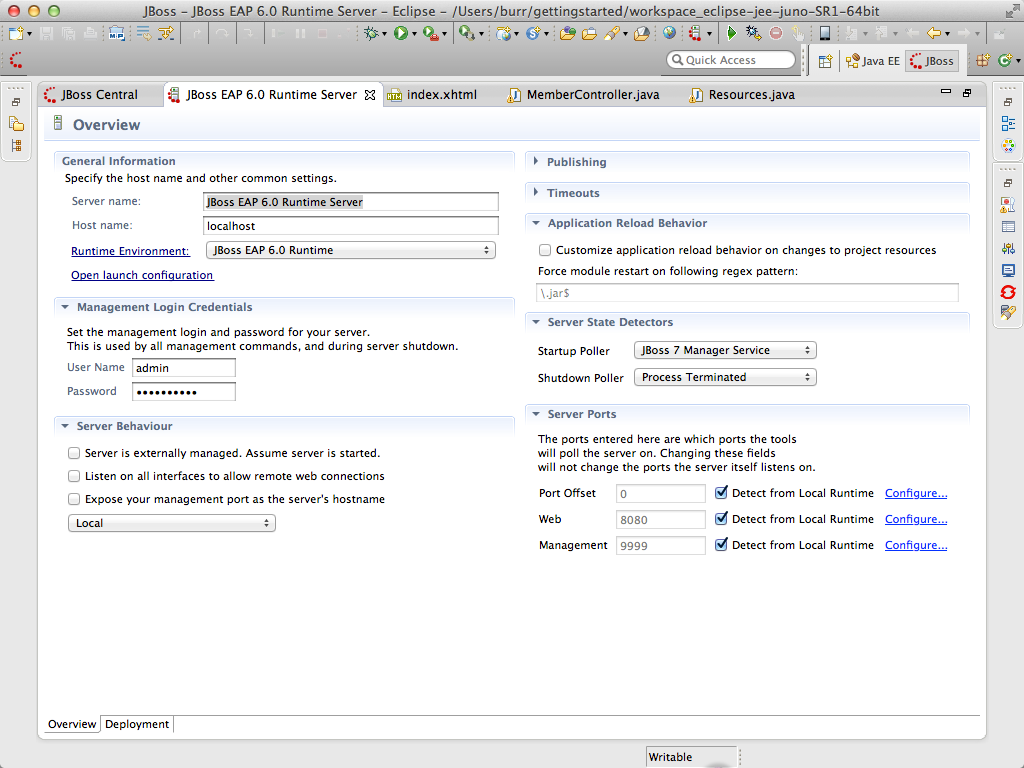Click the MP deploy toolbar icon

pos(117,33)
